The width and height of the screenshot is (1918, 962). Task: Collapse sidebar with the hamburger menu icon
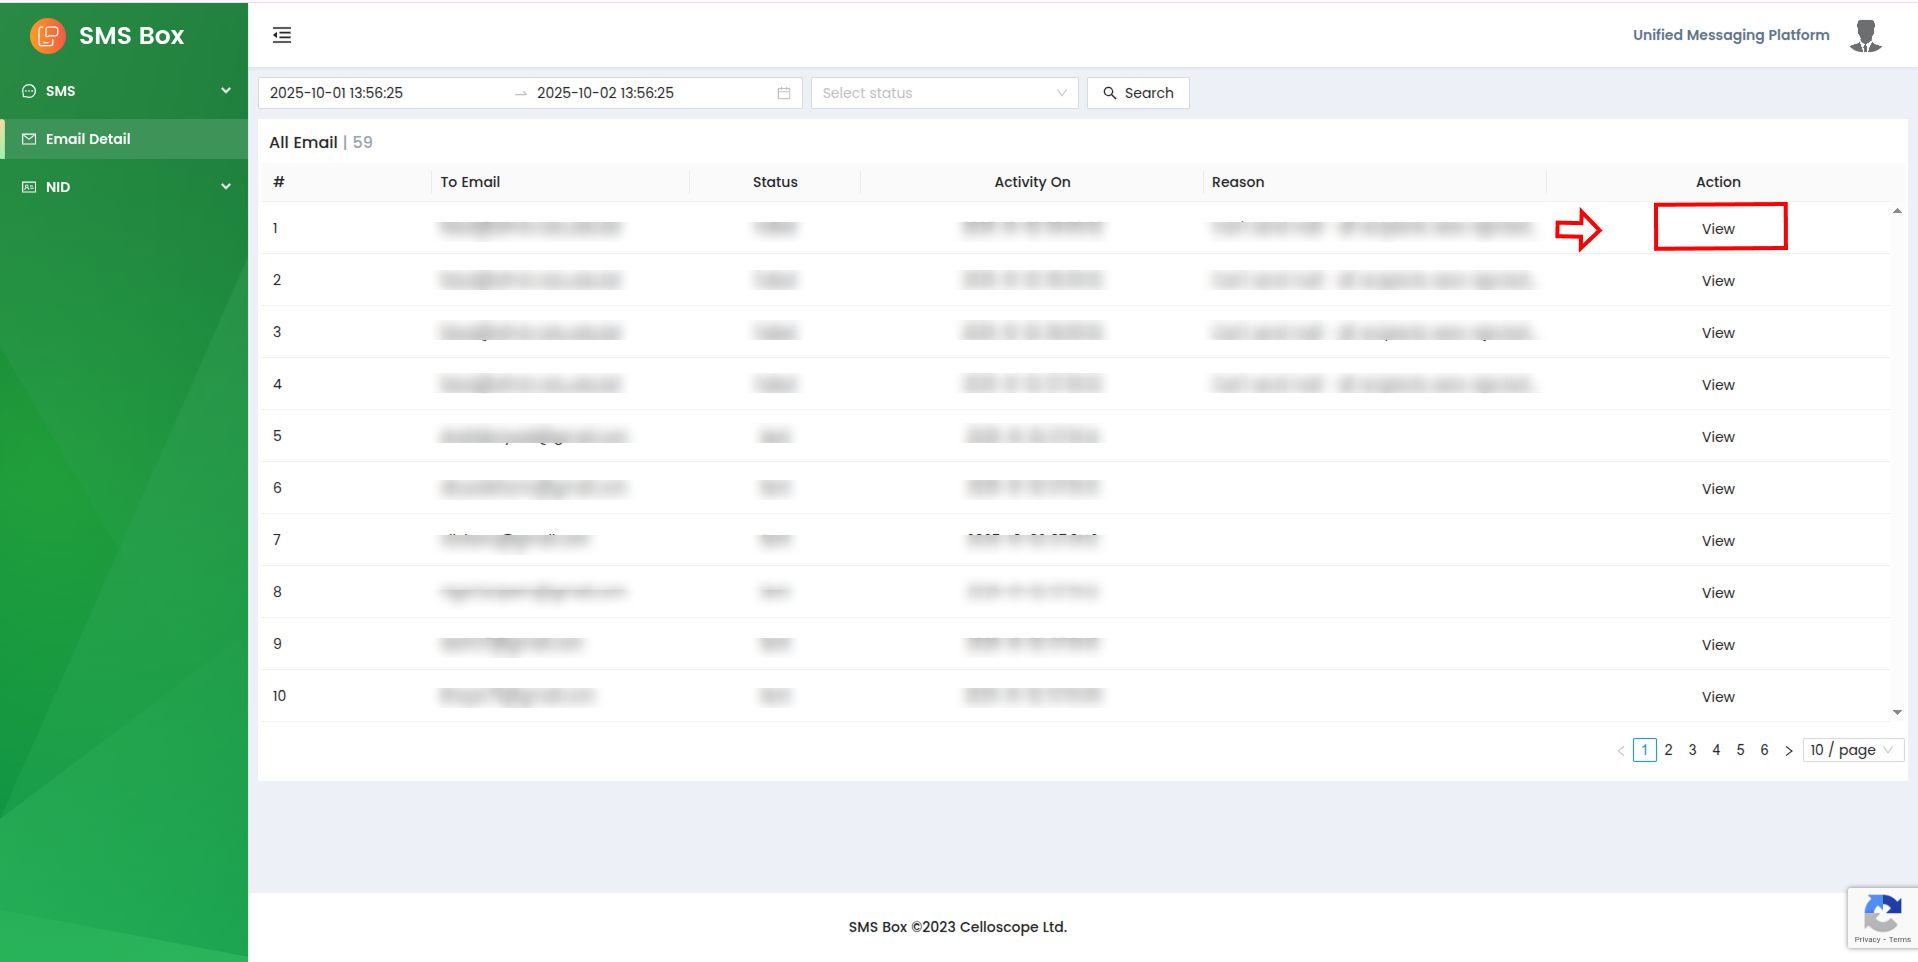point(282,36)
